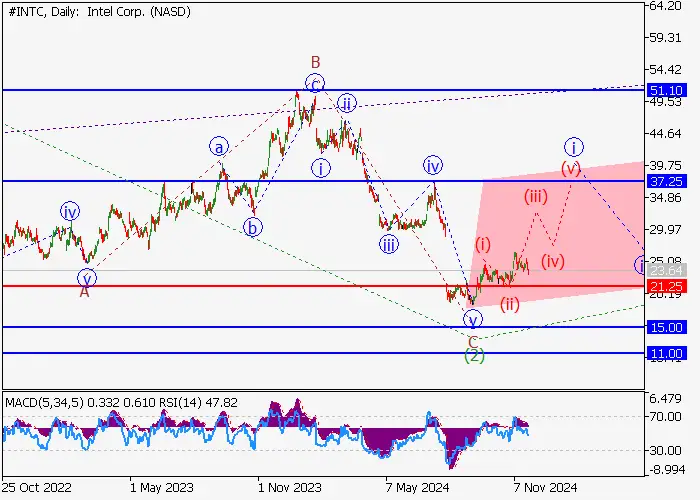Image resolution: width=700 pixels, height=500 pixels.
Task: Select the 11.00 blue price level label
Action: click(x=667, y=354)
